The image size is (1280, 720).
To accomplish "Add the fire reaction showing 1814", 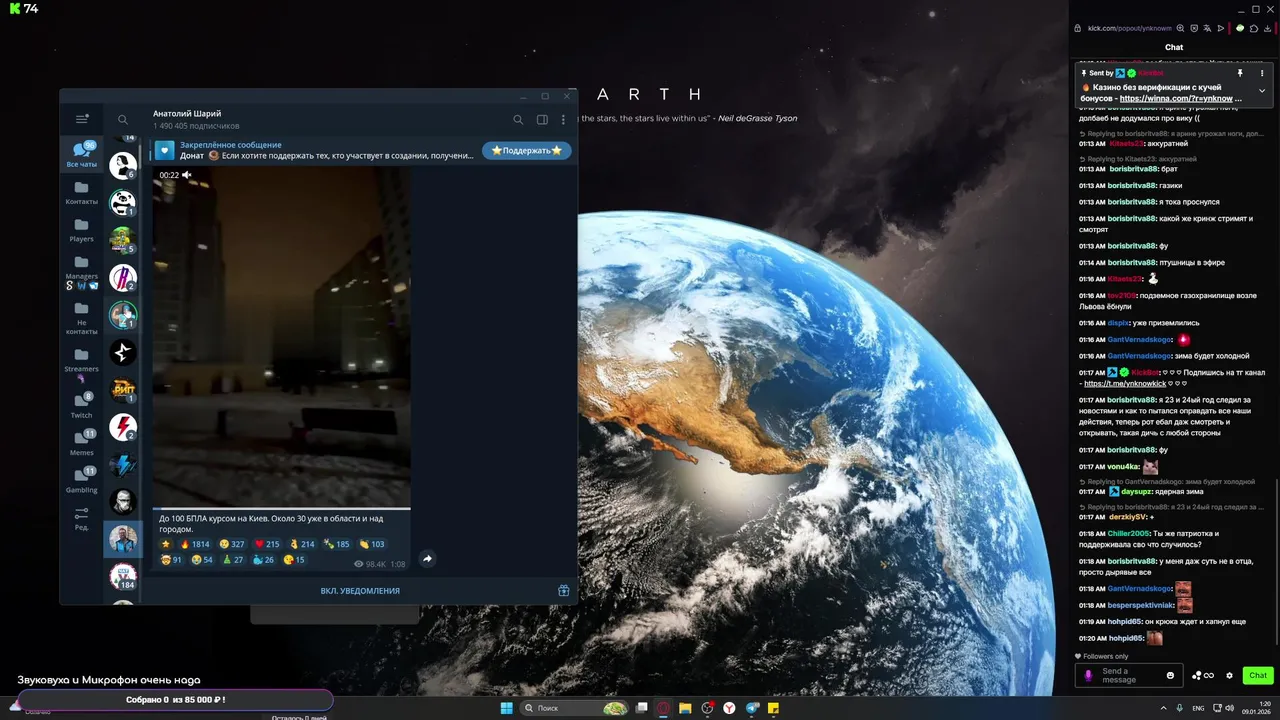I will 195,544.
